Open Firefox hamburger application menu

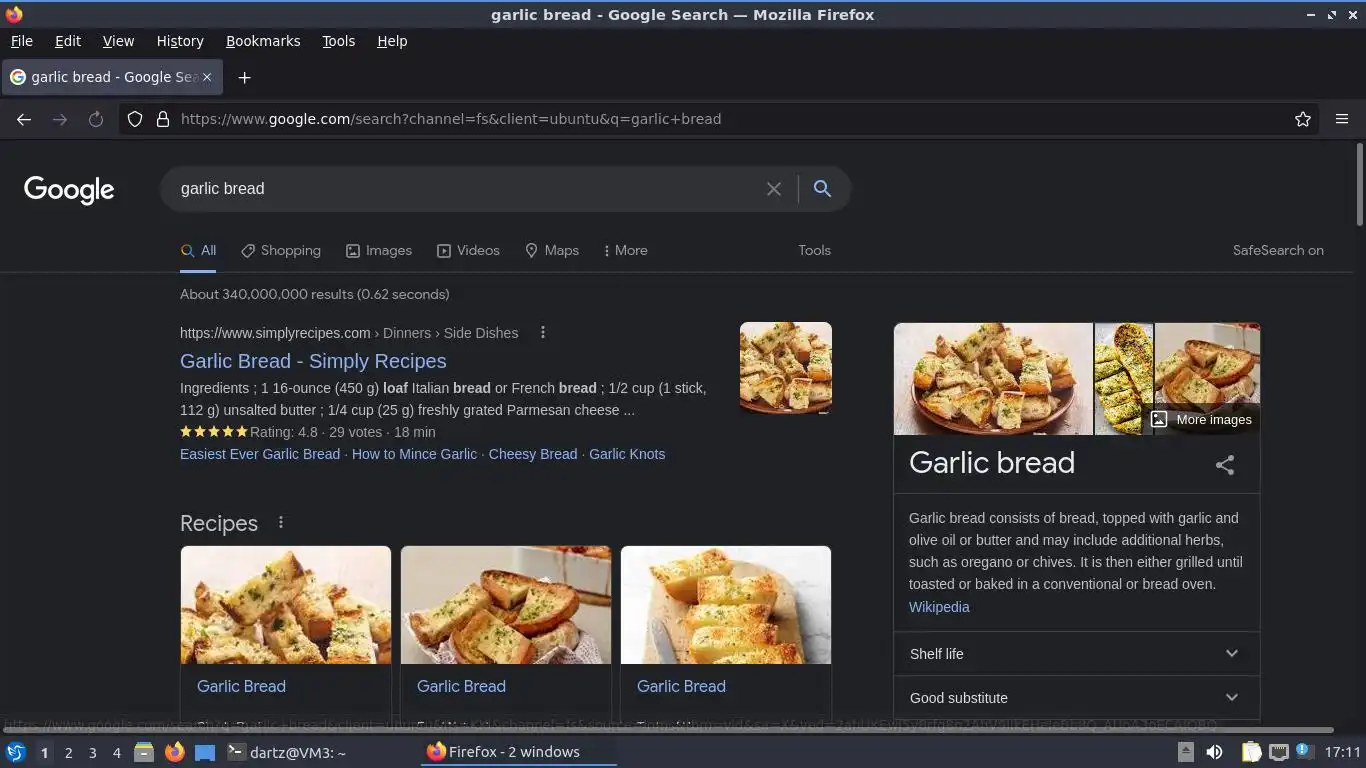(x=1342, y=119)
